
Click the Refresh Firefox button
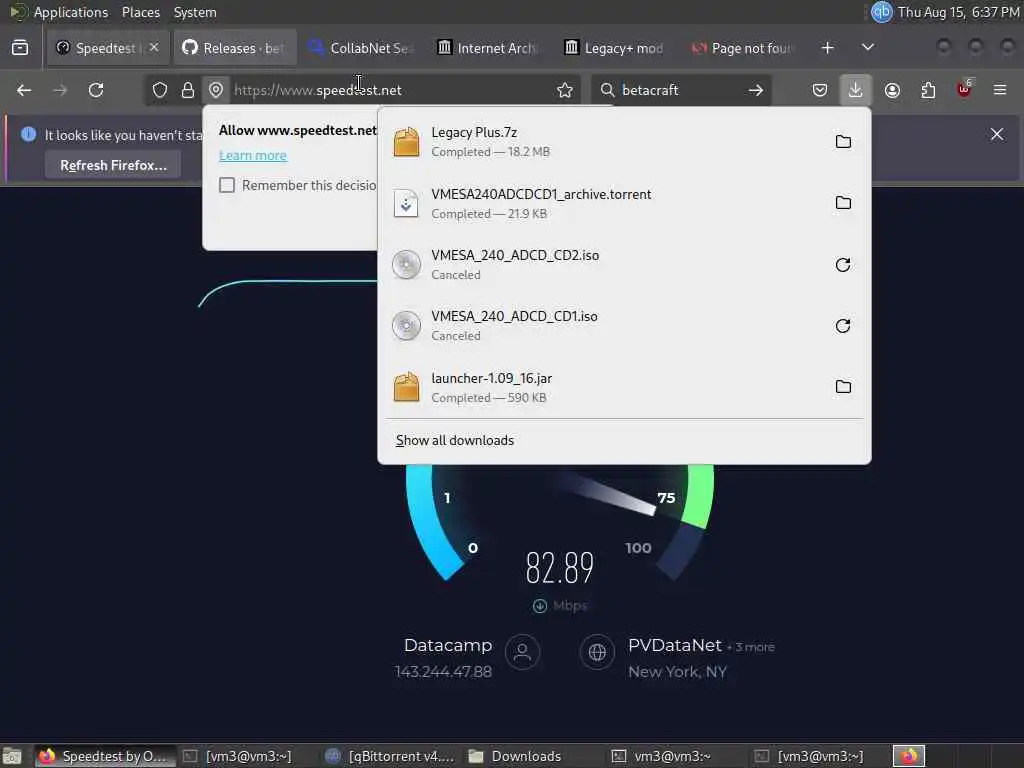click(x=113, y=165)
